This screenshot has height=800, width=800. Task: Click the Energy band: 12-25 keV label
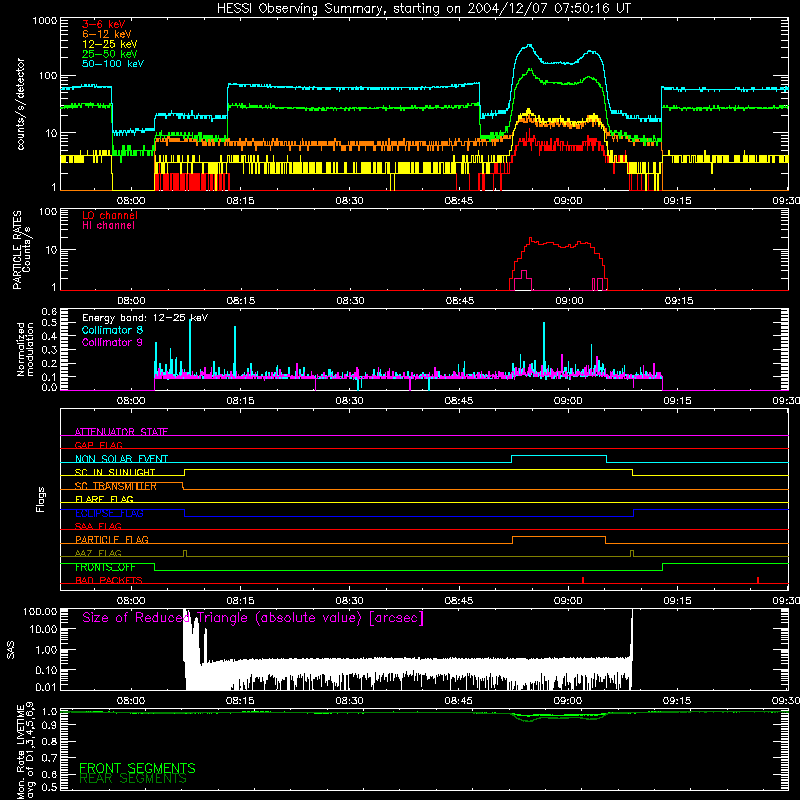tap(145, 318)
